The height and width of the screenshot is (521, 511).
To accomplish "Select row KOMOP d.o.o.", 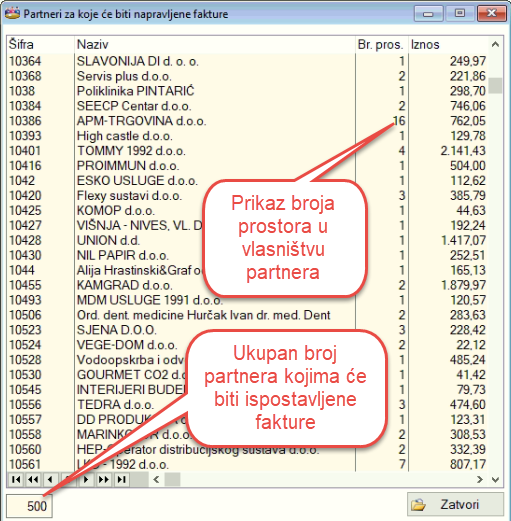I will [x=247, y=210].
